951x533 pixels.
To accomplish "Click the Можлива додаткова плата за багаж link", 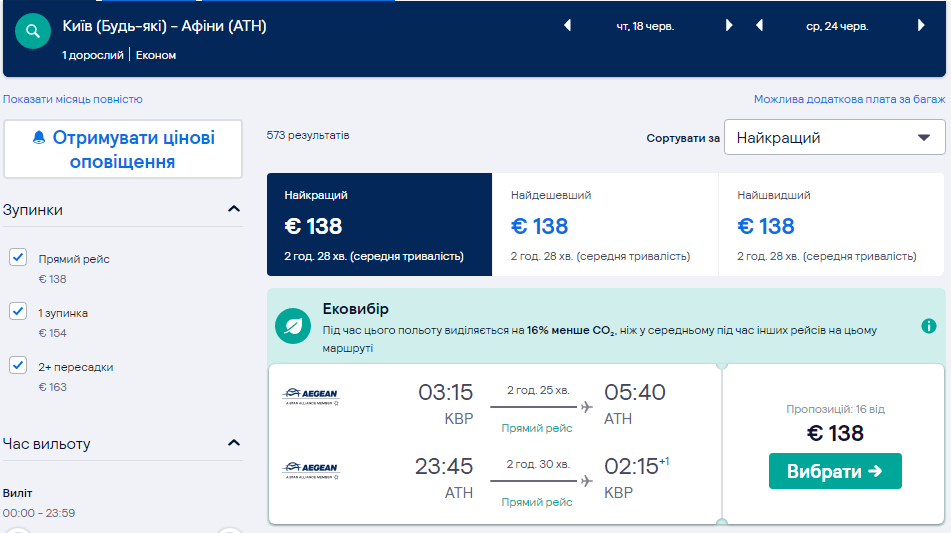I will tap(849, 99).
